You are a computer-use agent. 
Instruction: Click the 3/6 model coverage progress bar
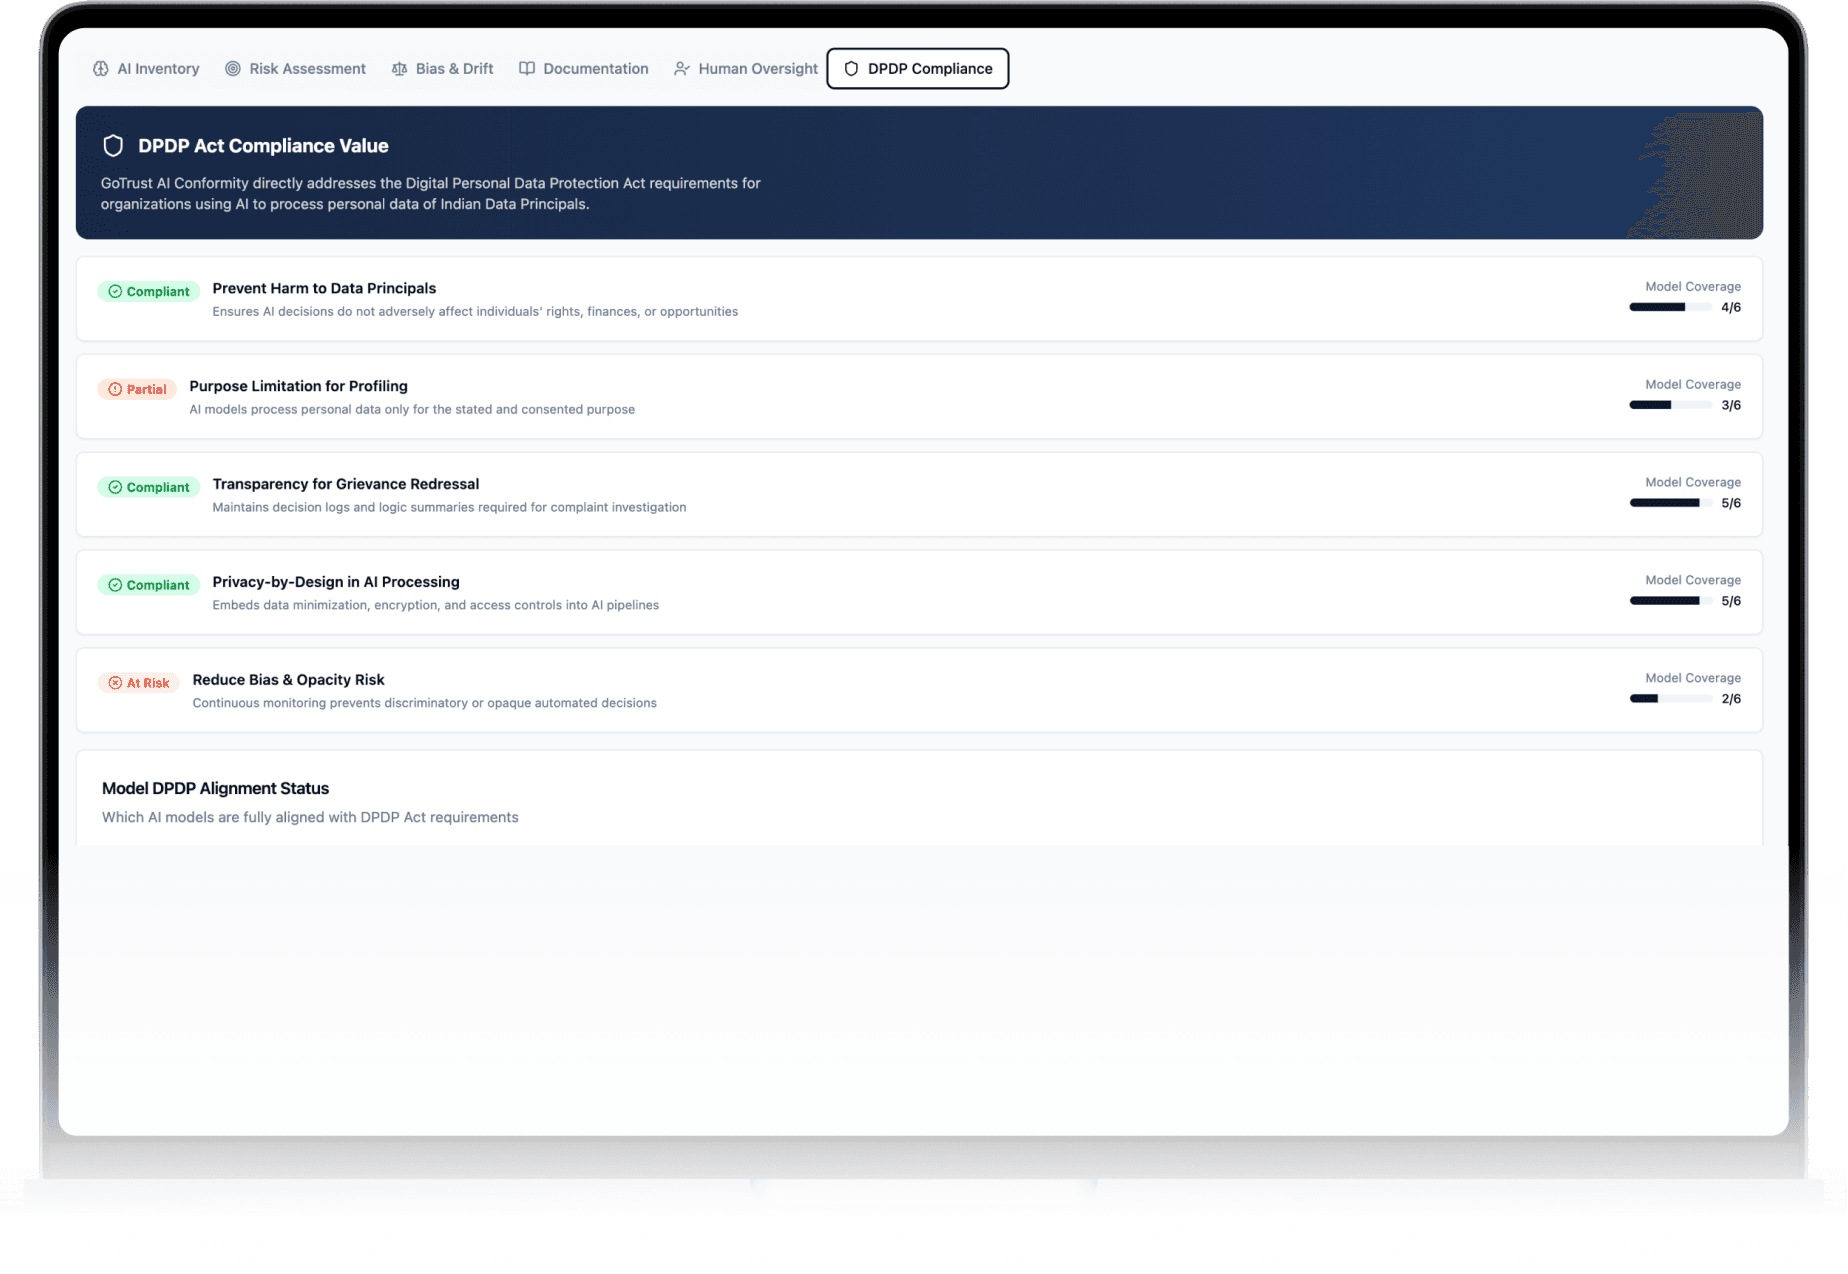[1670, 406]
